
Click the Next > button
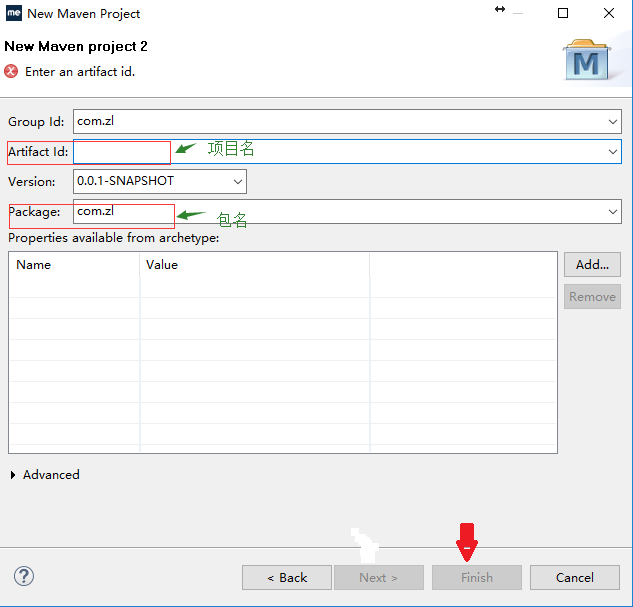tap(379, 578)
